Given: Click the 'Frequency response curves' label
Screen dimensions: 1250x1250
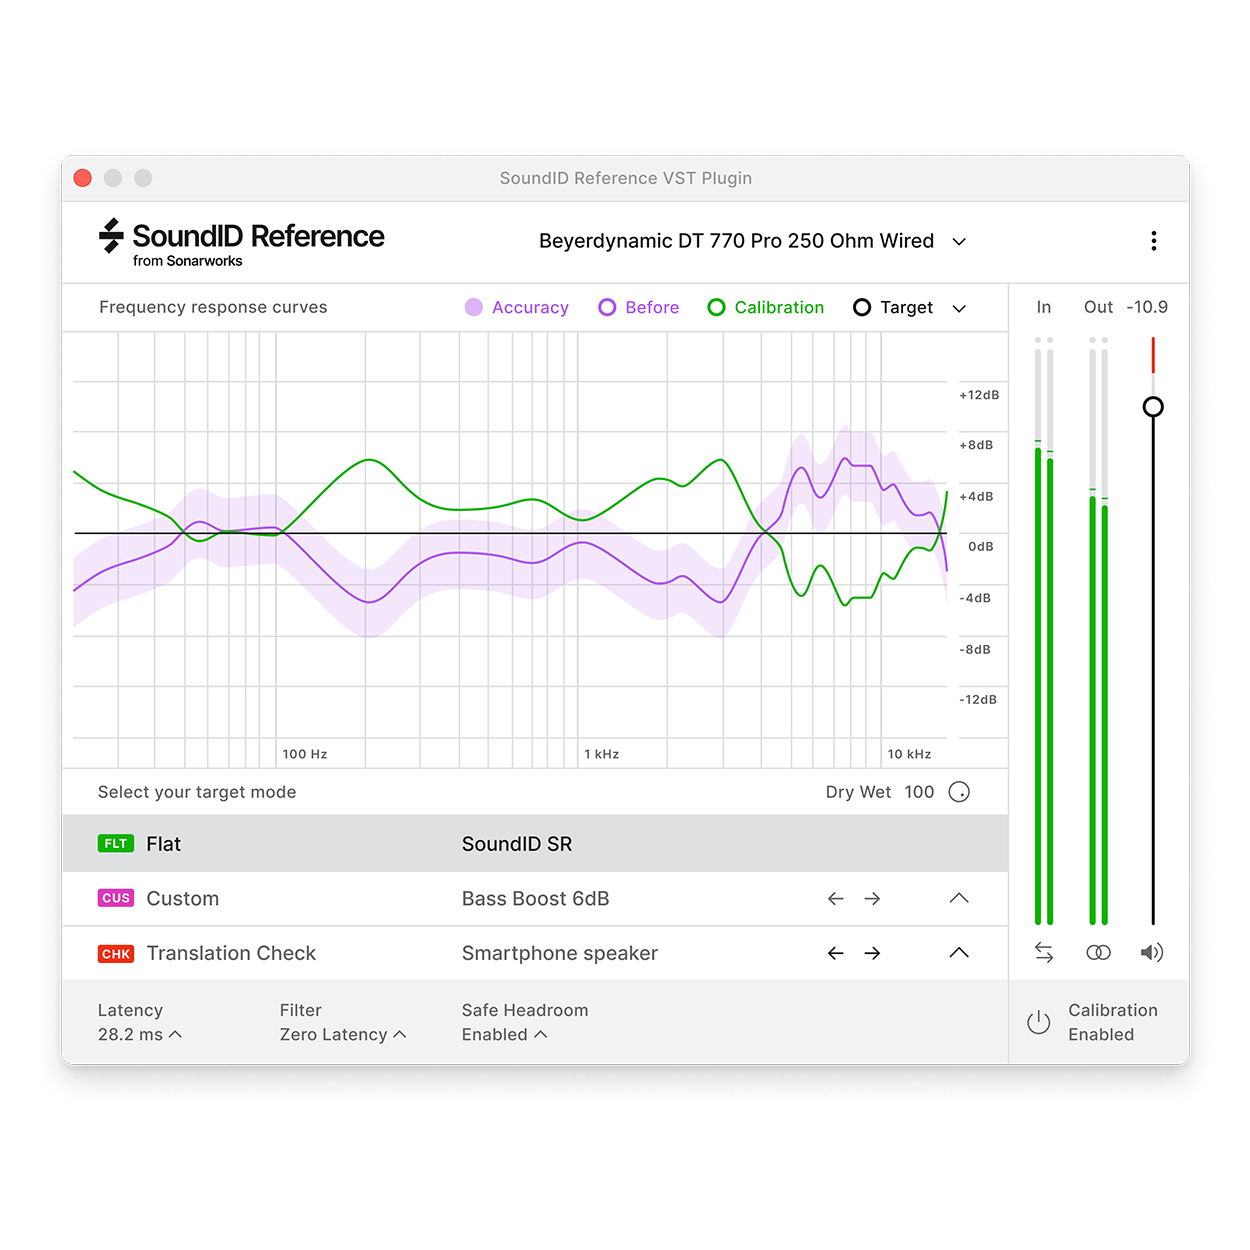Looking at the screenshot, I should click(x=213, y=307).
